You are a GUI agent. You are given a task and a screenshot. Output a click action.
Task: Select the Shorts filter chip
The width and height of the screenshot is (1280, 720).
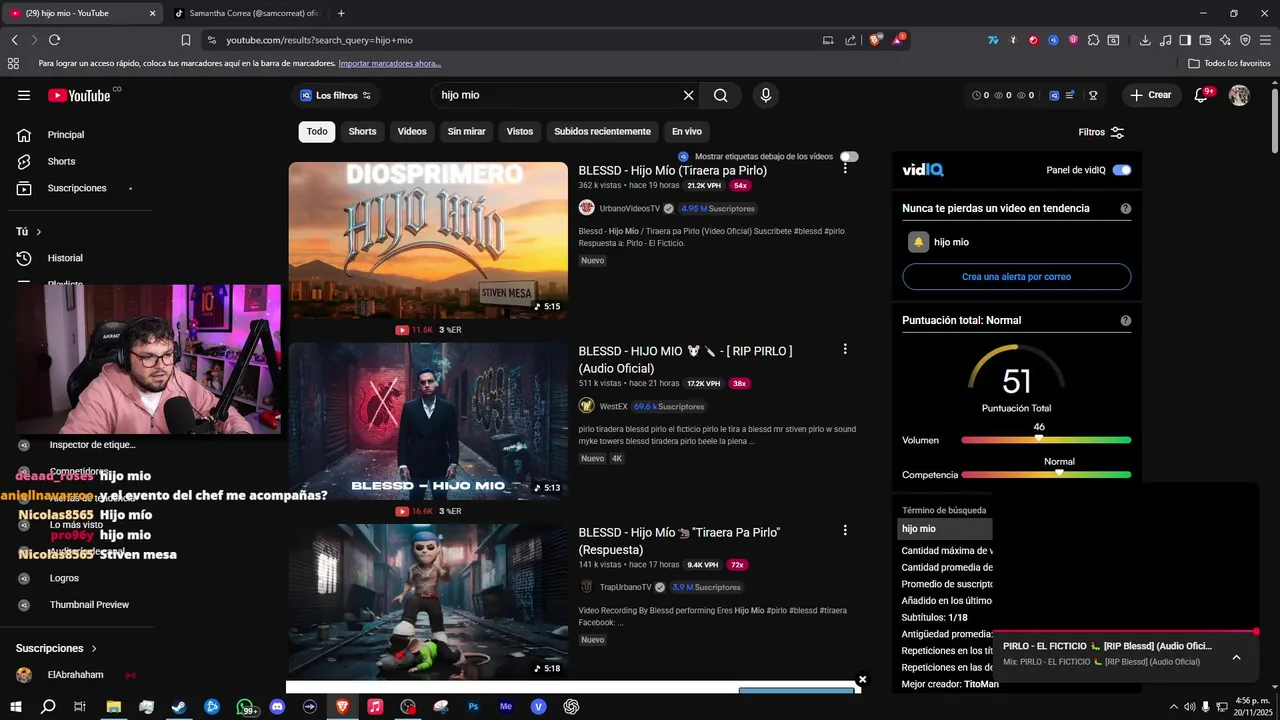tap(362, 131)
